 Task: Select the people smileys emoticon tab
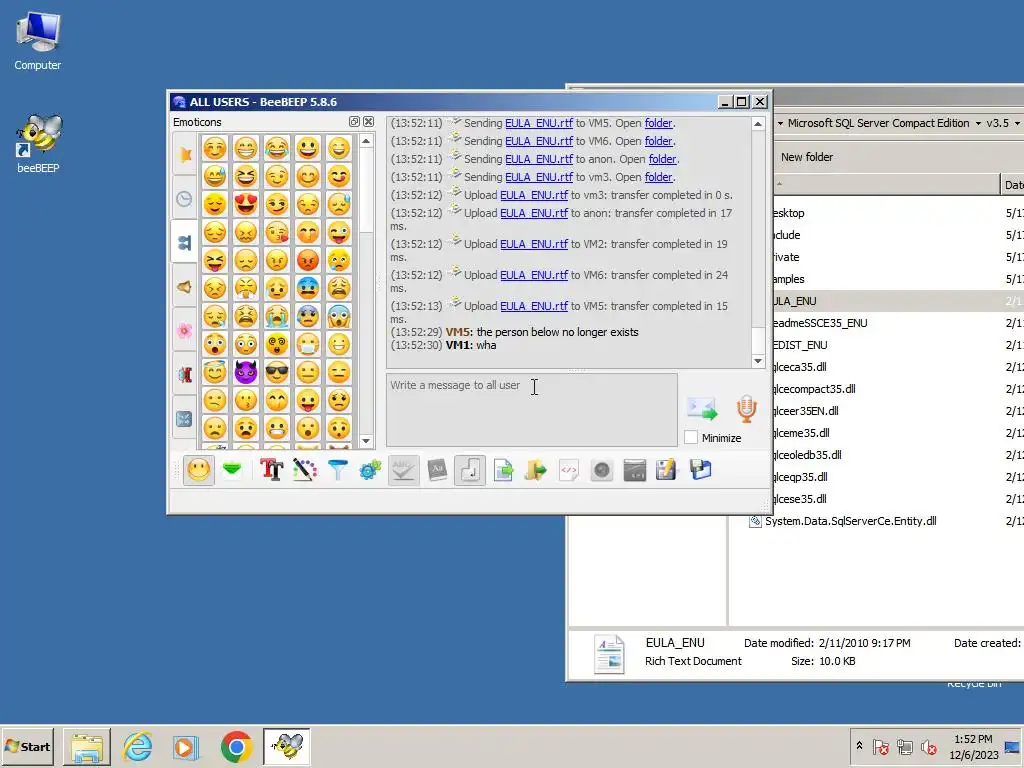coord(185,242)
